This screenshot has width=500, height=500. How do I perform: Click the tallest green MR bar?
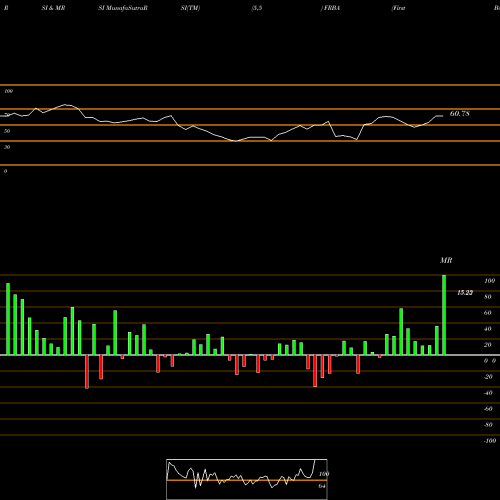click(444, 315)
